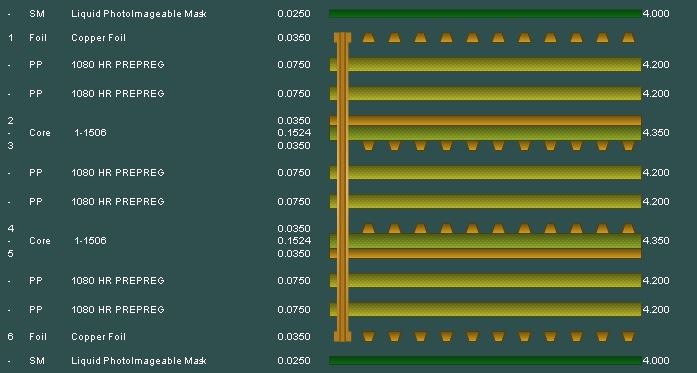This screenshot has width=697, height=373.
Task: Click the SM type label of the top row
Action: tap(37, 14)
